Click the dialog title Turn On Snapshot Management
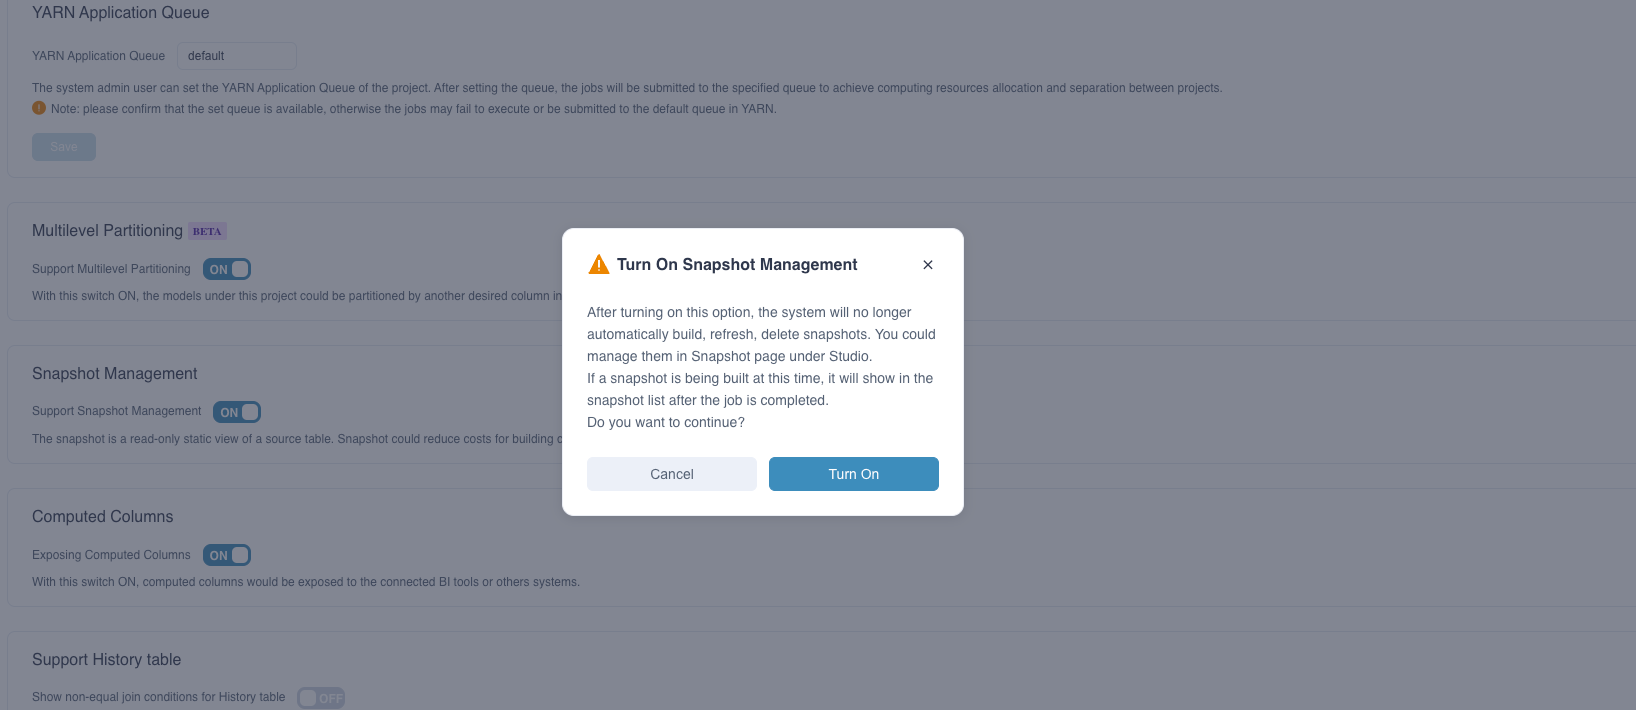This screenshot has width=1636, height=710. [737, 265]
